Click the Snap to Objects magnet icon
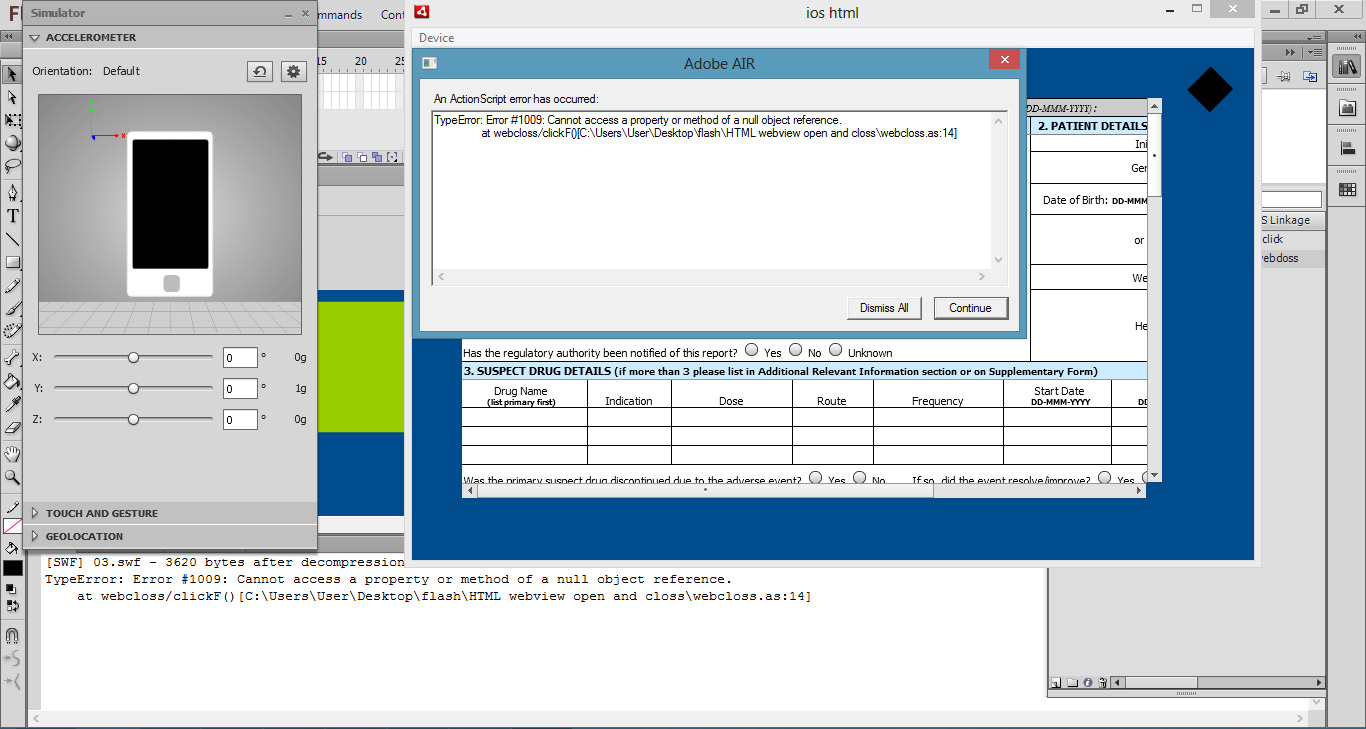The height and width of the screenshot is (729, 1366). 12,635
